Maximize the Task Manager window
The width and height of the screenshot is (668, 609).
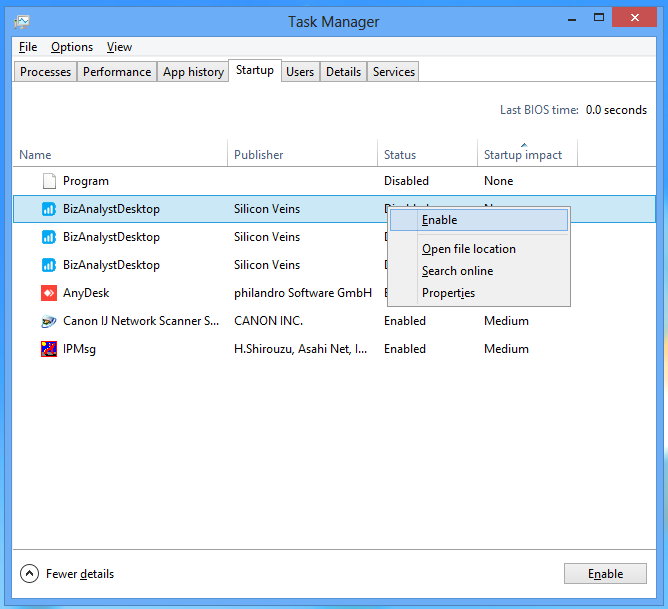[599, 18]
